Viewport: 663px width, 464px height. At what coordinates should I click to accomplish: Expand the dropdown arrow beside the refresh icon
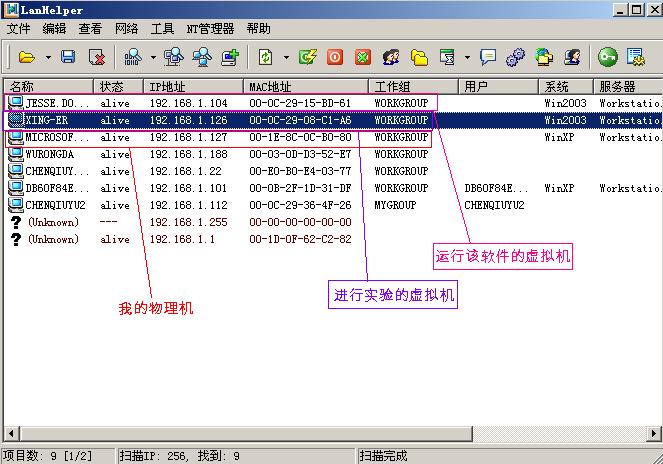tap(286, 57)
